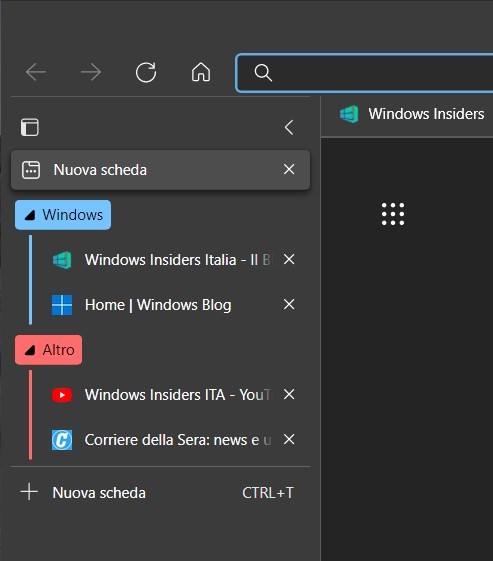Close the Corriere della Sera tab
The width and height of the screenshot is (493, 561).
[x=289, y=439]
